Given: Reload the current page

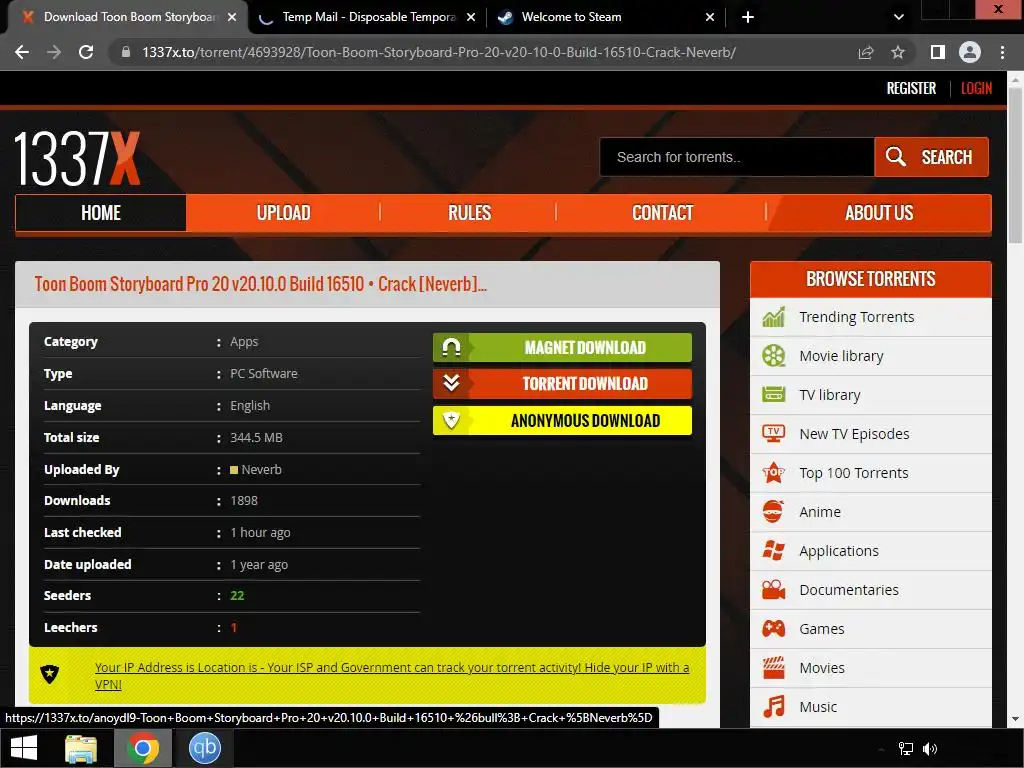Looking at the screenshot, I should tap(86, 52).
